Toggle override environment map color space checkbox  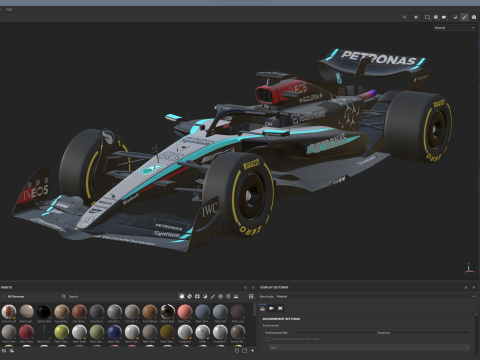(267, 339)
